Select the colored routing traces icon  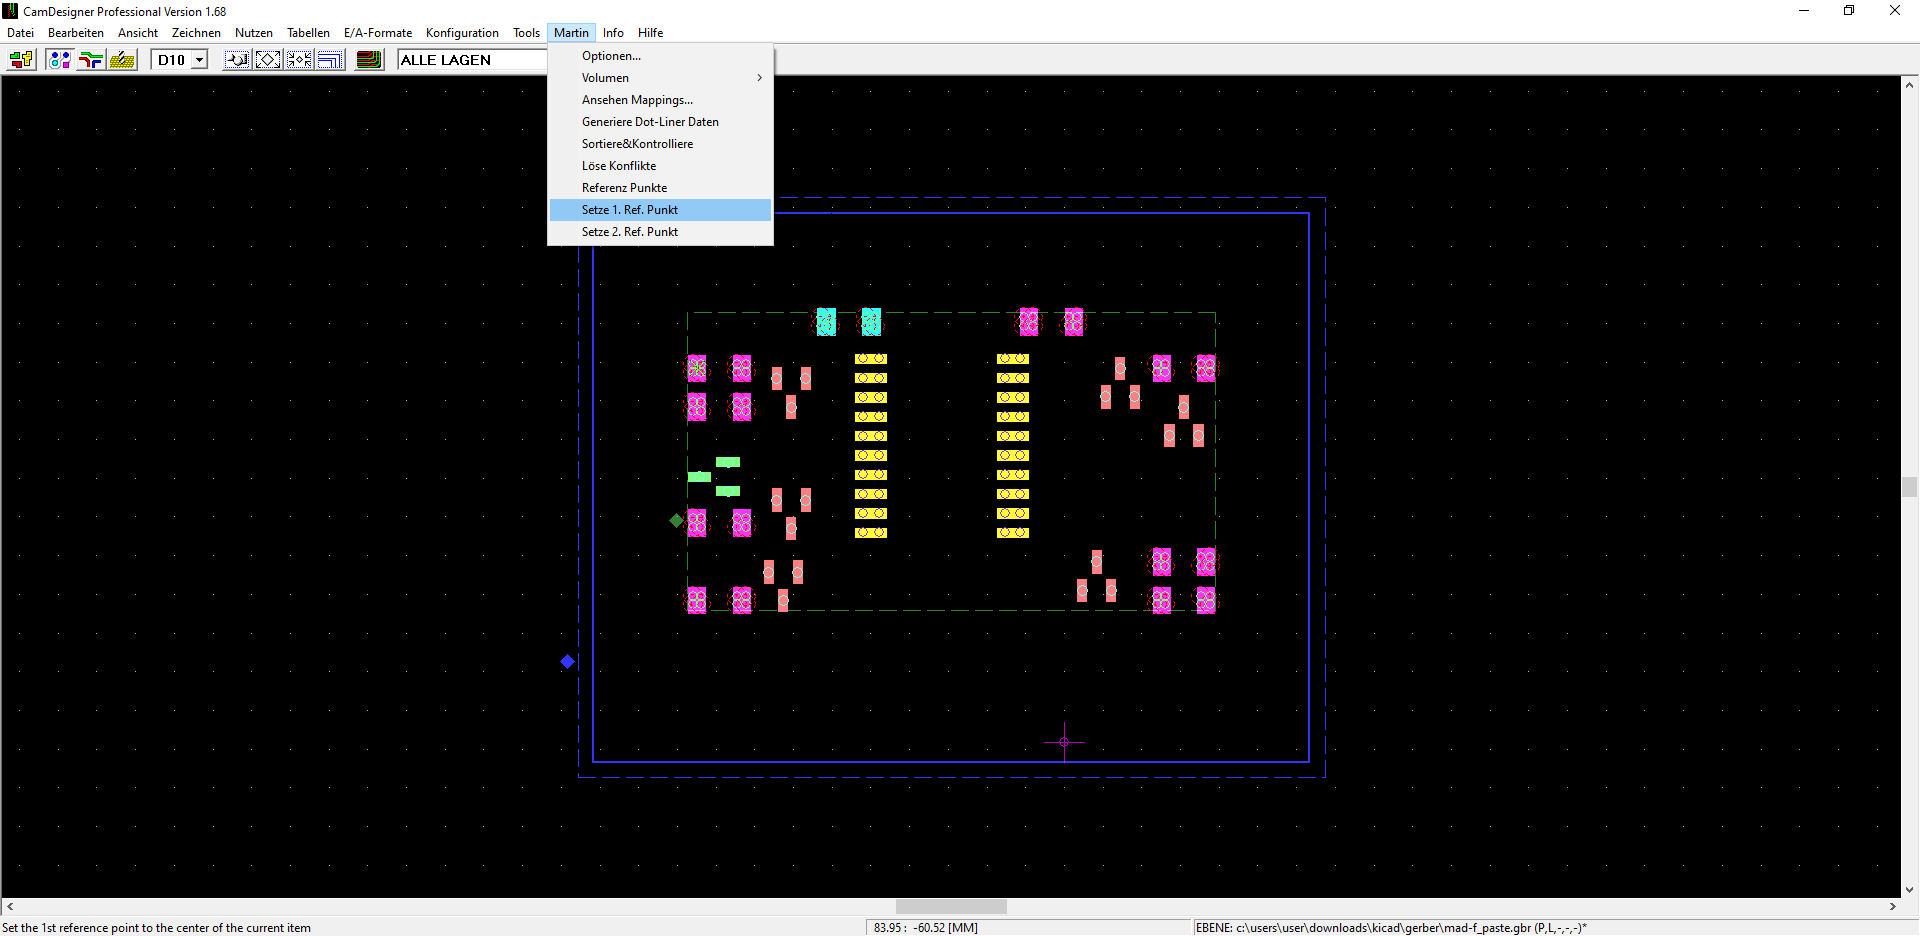point(91,60)
